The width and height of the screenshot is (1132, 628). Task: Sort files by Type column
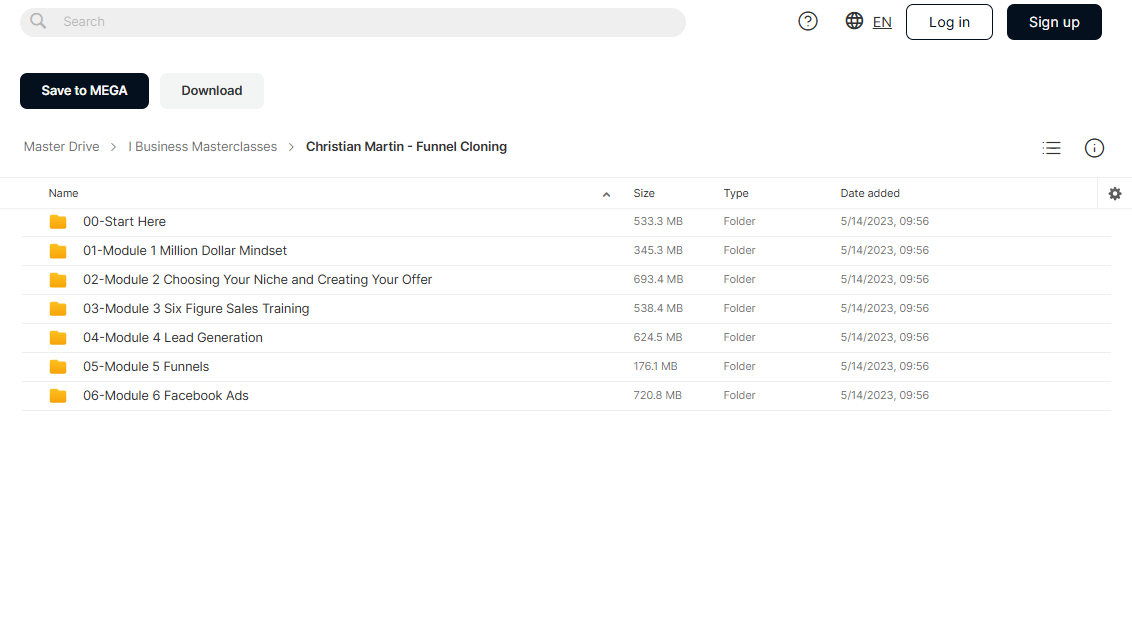point(736,193)
